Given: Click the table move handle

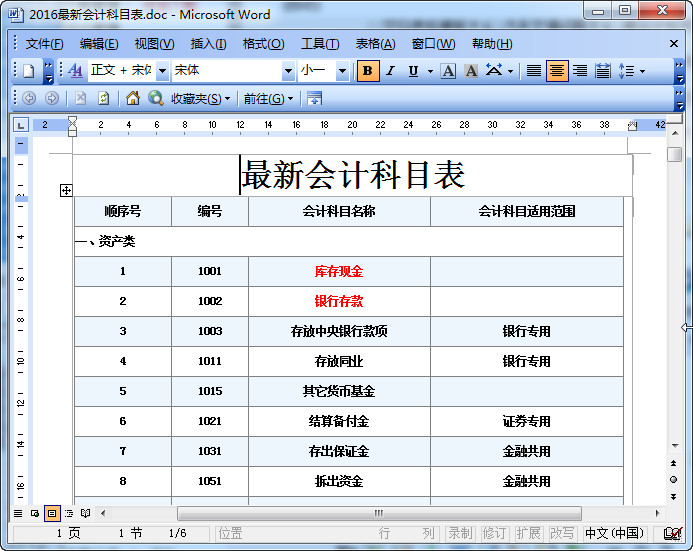Looking at the screenshot, I should [x=66, y=190].
